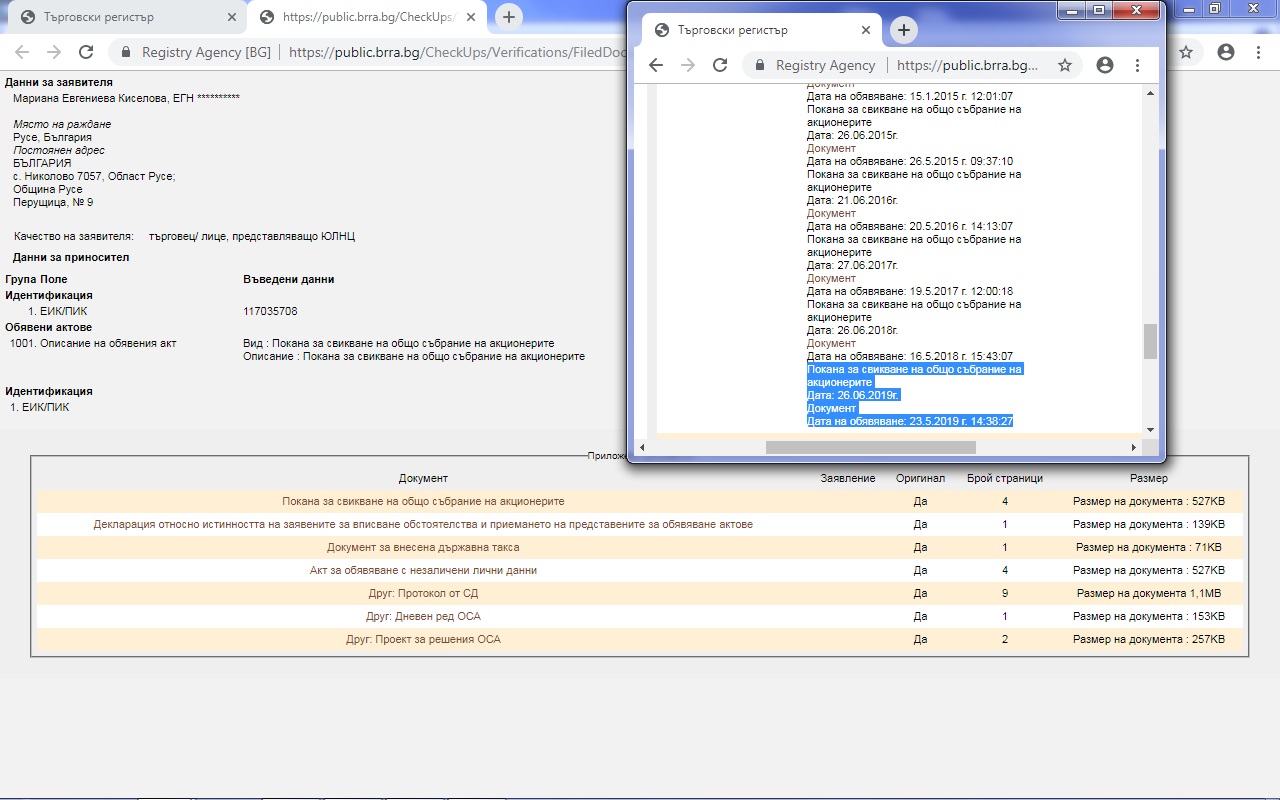The width and height of the screenshot is (1280, 800).
Task: Close the first Търговски регистър tab
Action: [232, 17]
